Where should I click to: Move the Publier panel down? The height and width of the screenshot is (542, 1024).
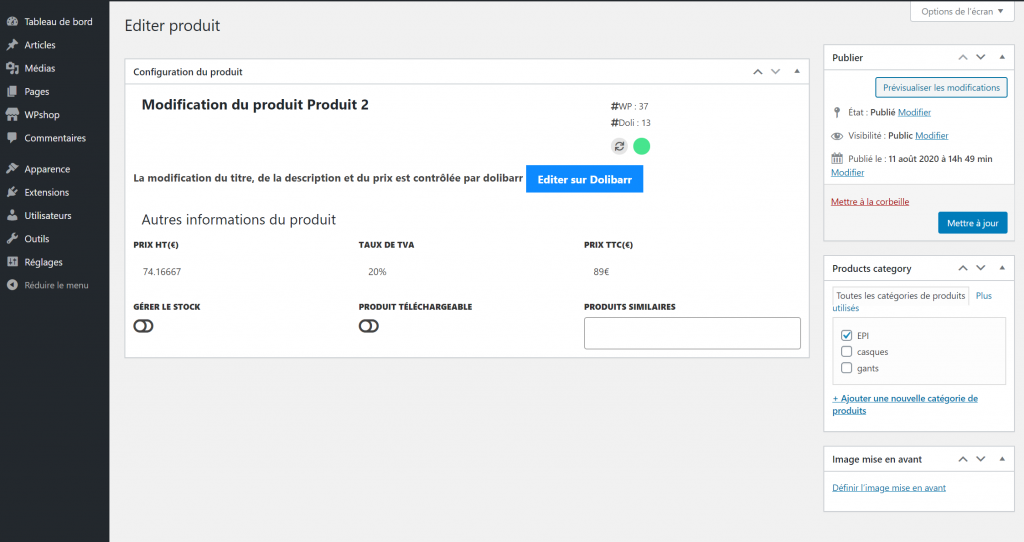[980, 57]
